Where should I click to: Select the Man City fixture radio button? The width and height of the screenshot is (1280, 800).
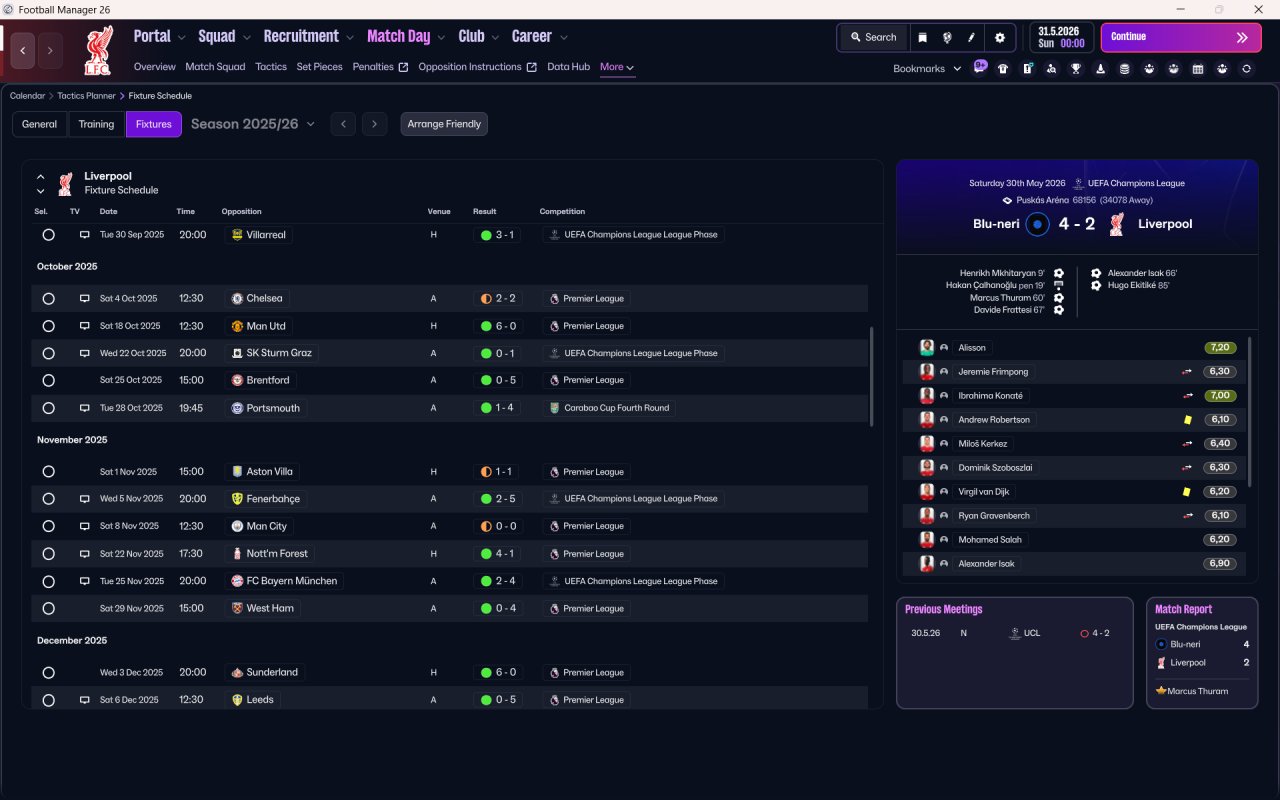click(48, 526)
